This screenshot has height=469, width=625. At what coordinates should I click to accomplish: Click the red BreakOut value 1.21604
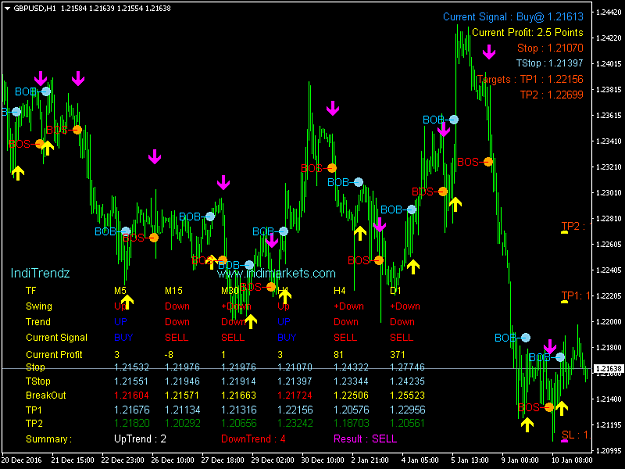(132, 396)
